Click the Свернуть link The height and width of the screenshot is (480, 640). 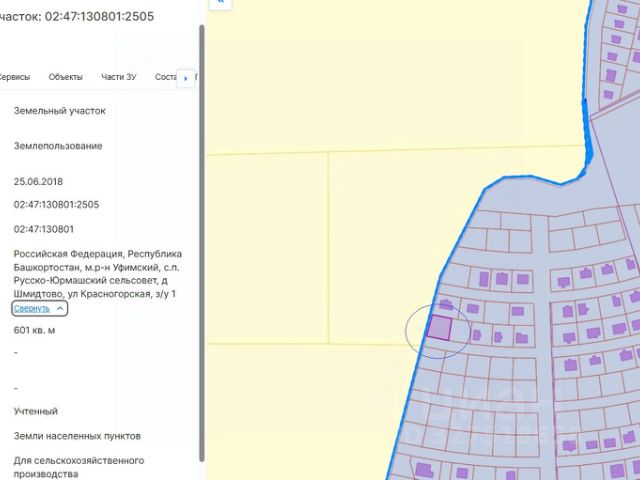31,308
